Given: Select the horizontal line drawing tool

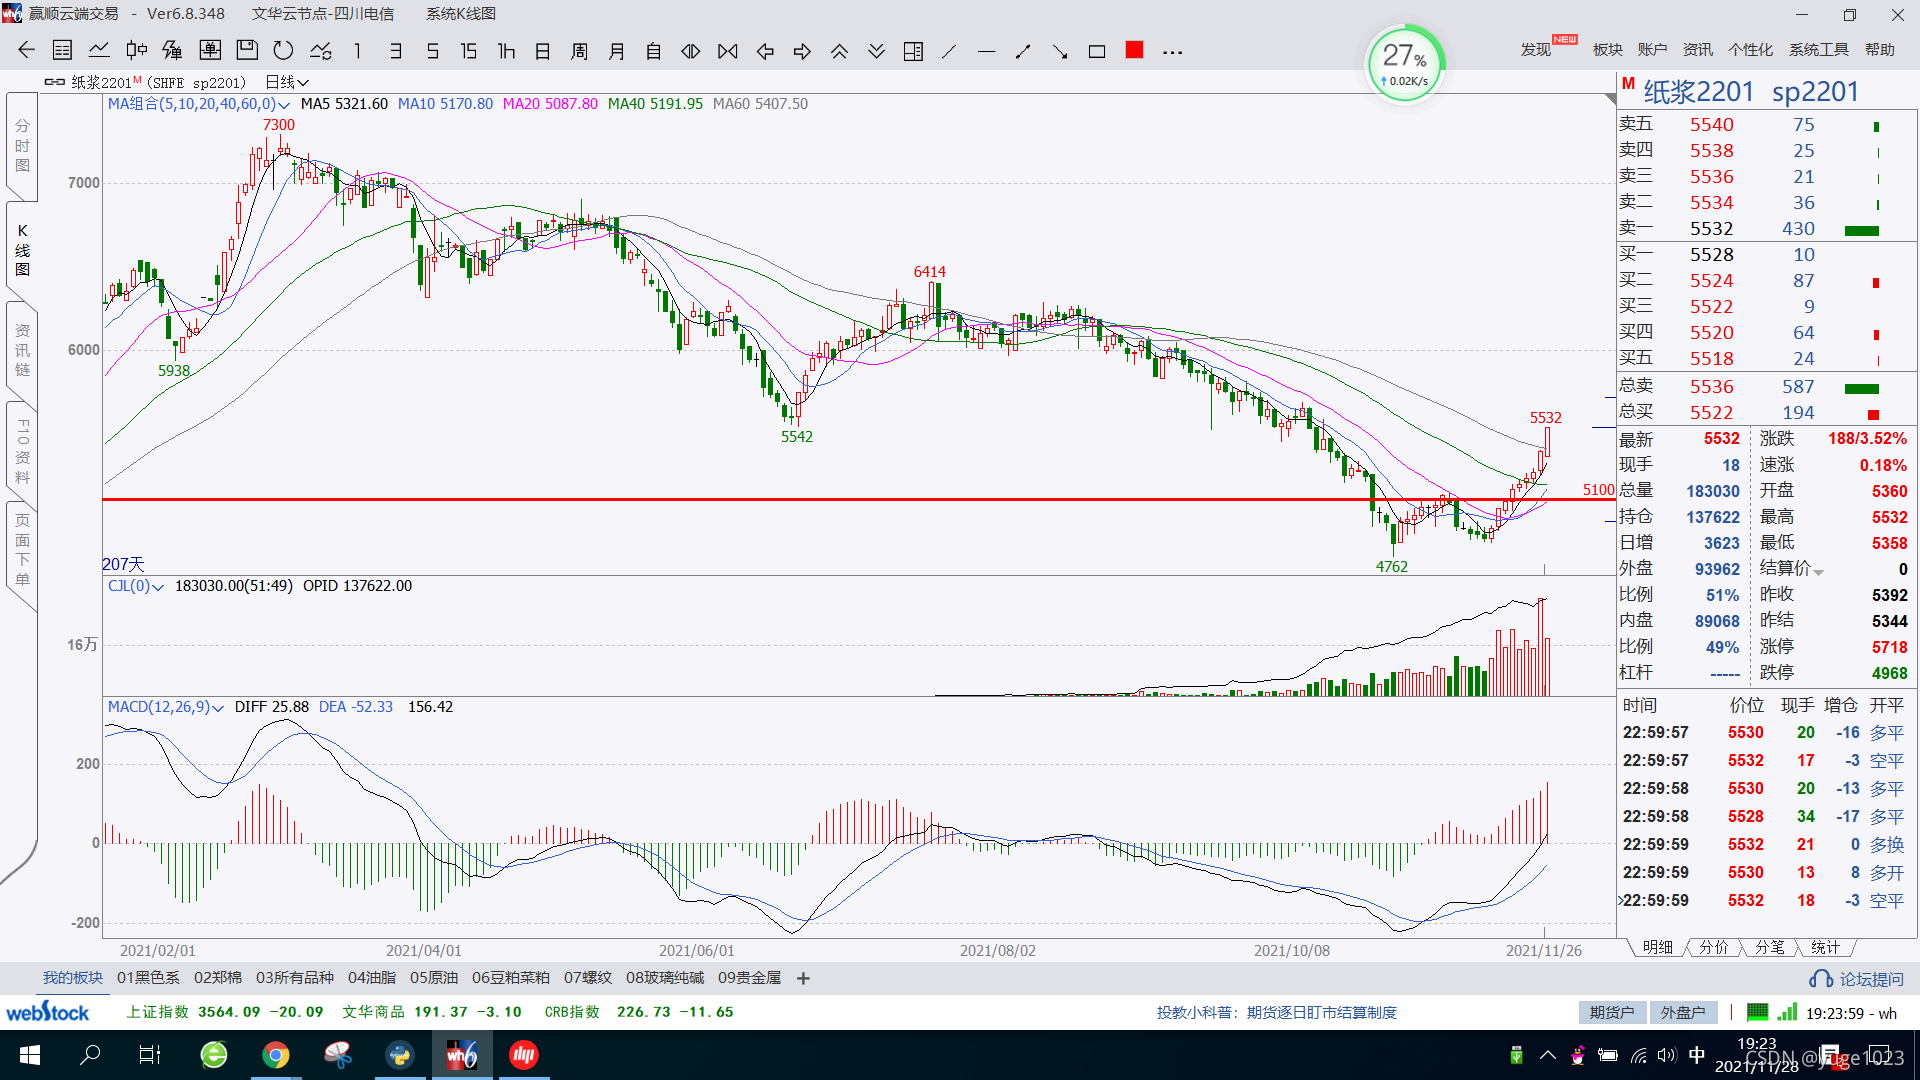Looking at the screenshot, I should click(x=987, y=51).
